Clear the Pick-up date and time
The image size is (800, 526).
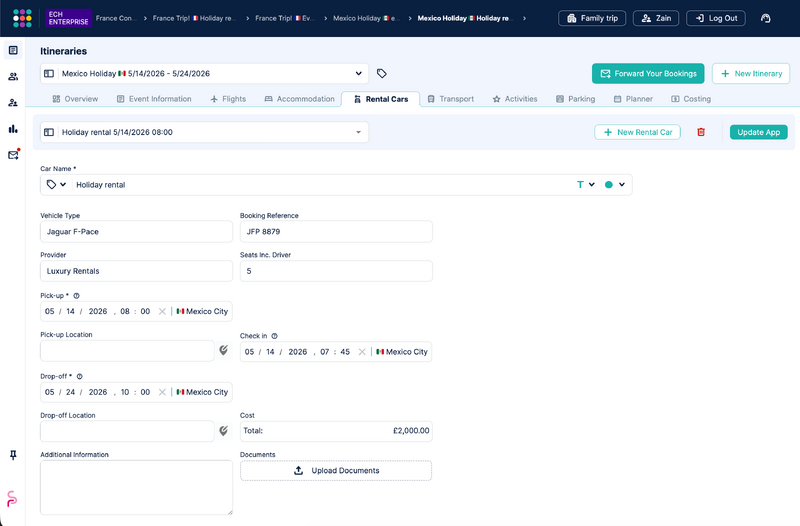point(162,311)
